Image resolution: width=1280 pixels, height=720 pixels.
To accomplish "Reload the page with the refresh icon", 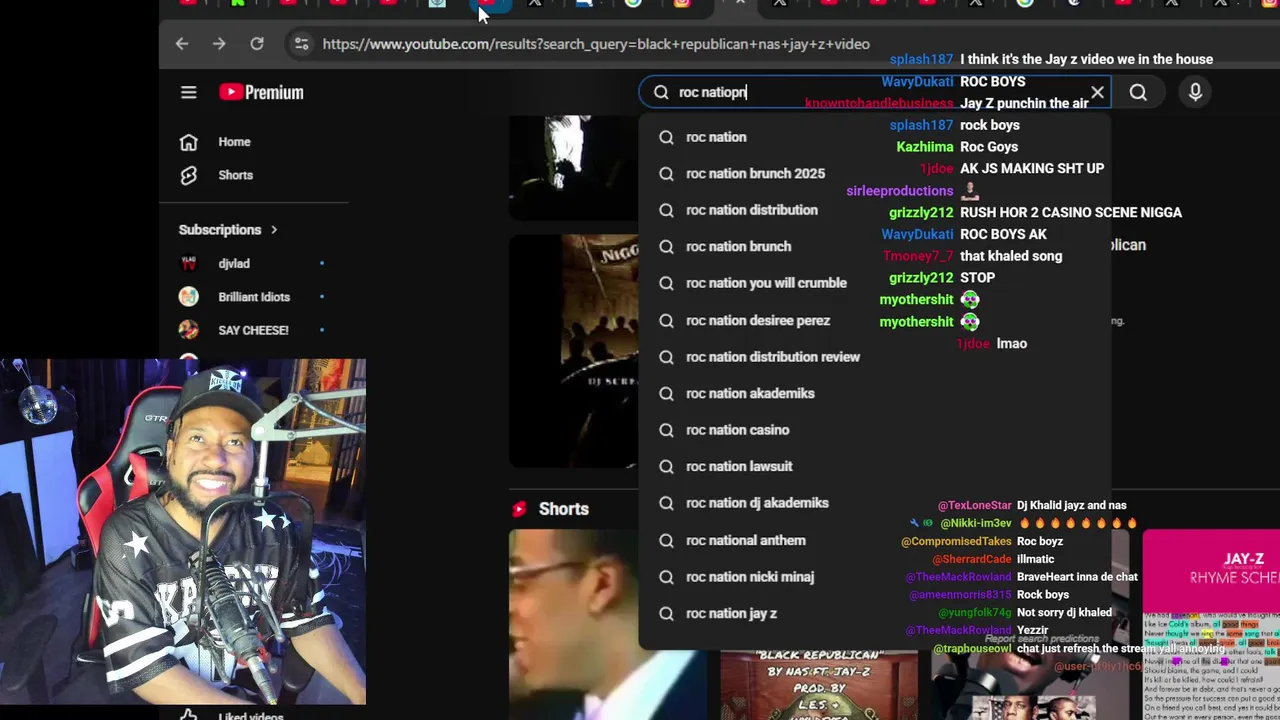I will 257,44.
